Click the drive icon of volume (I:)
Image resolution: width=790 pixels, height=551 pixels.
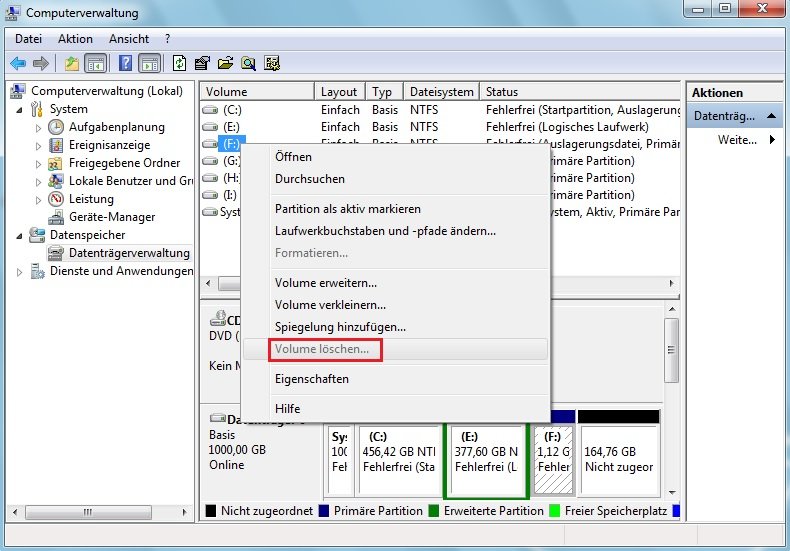(x=210, y=195)
